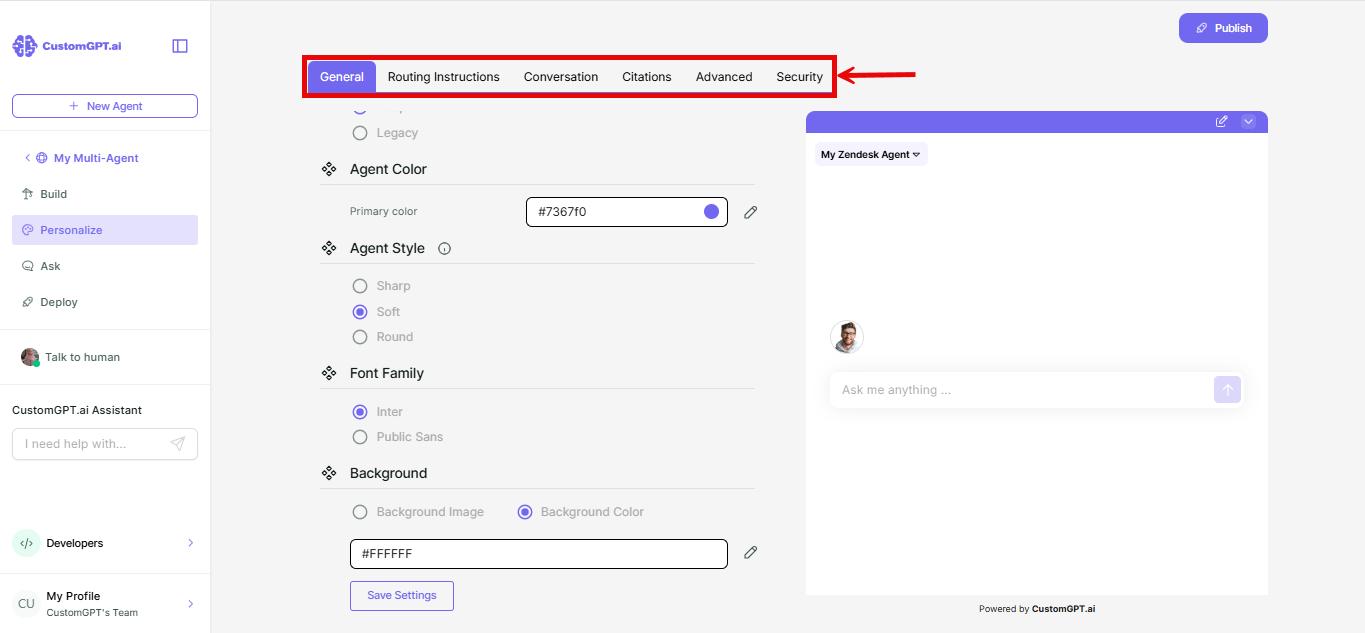Click the Agent Color section icon
Viewport: 1365px width, 633px height.
329,169
